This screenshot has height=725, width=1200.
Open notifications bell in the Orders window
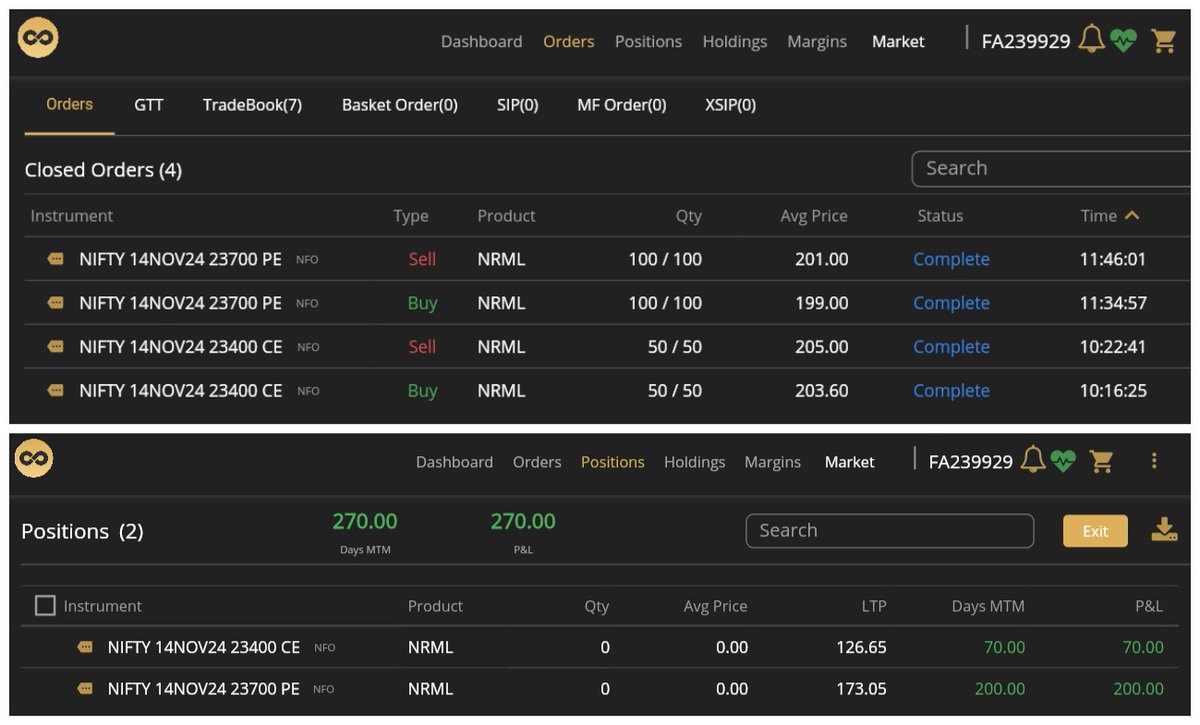pyautogui.click(x=1092, y=40)
